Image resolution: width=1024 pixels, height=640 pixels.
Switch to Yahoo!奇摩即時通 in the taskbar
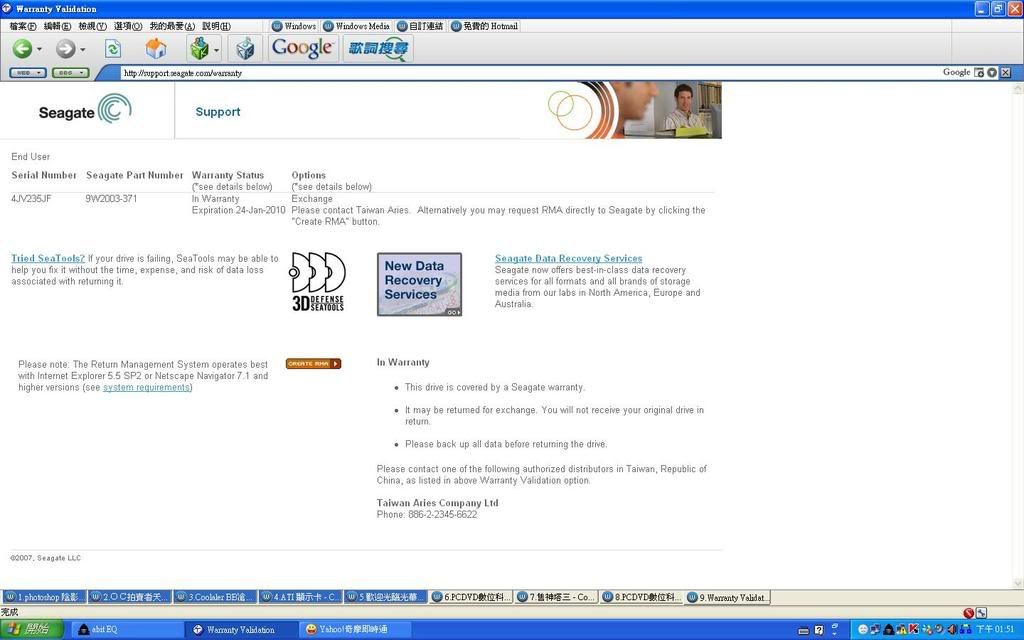356,630
